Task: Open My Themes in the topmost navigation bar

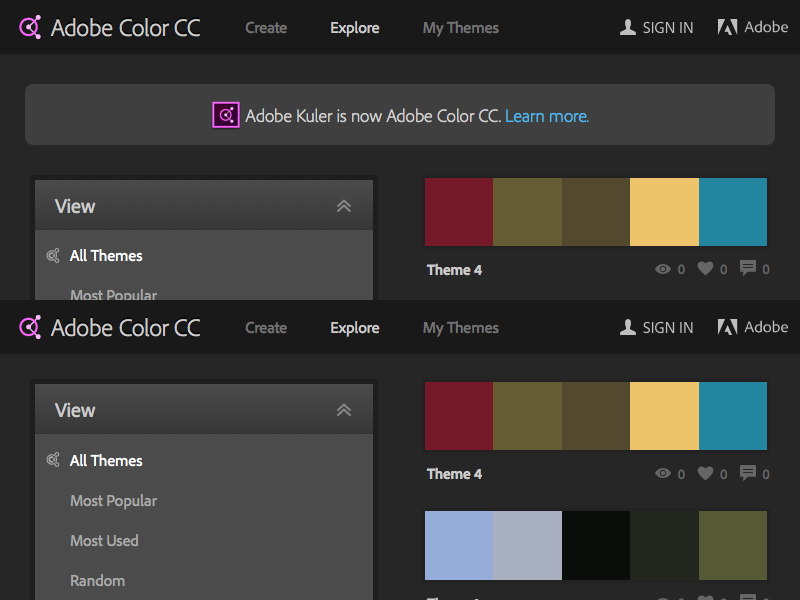Action: click(x=460, y=28)
